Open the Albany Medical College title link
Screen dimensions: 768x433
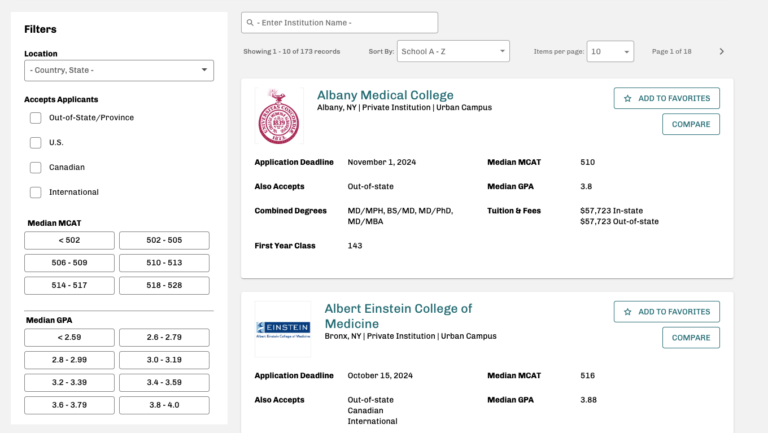[385, 95]
